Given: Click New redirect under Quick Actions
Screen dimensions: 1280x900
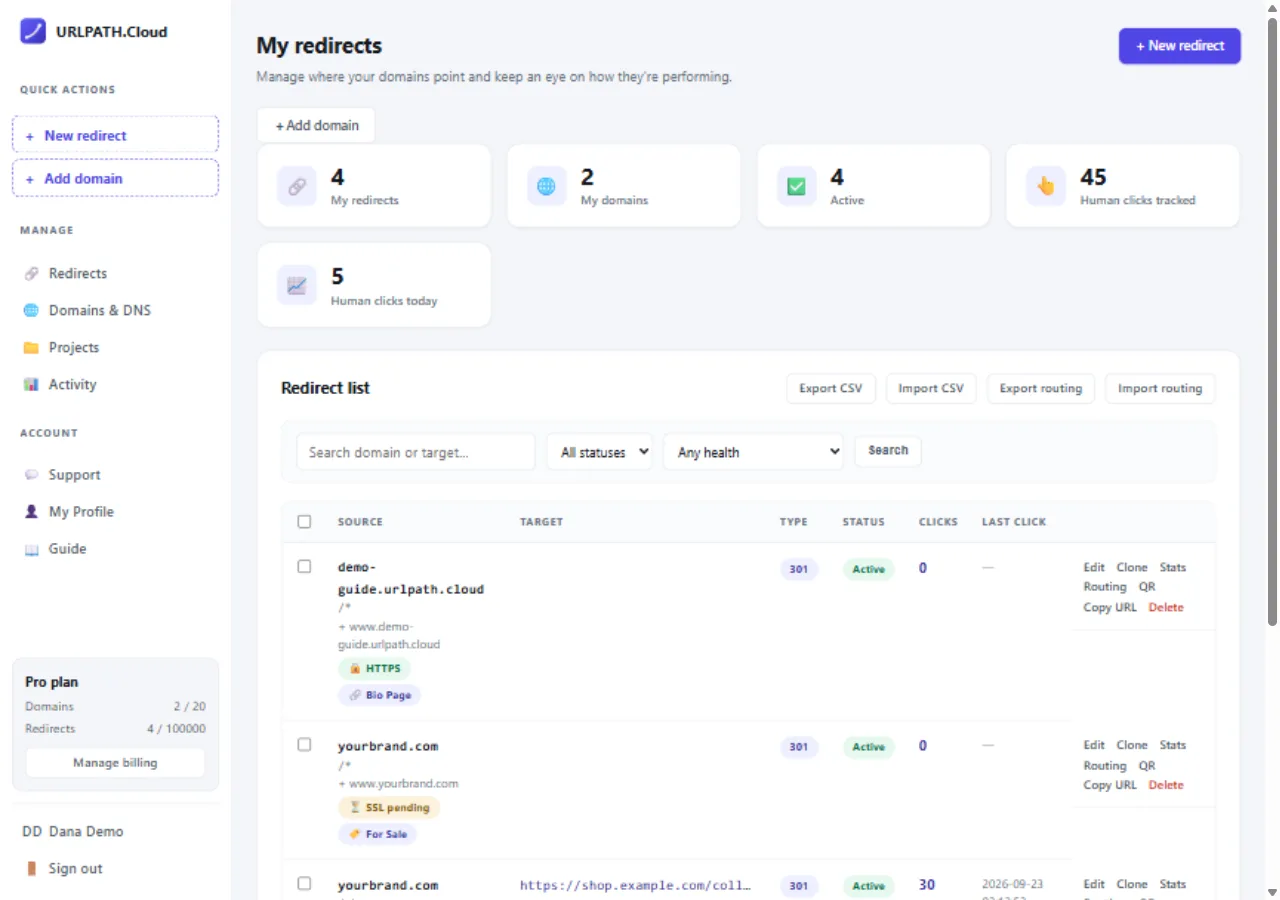Looking at the screenshot, I should 115,135.
